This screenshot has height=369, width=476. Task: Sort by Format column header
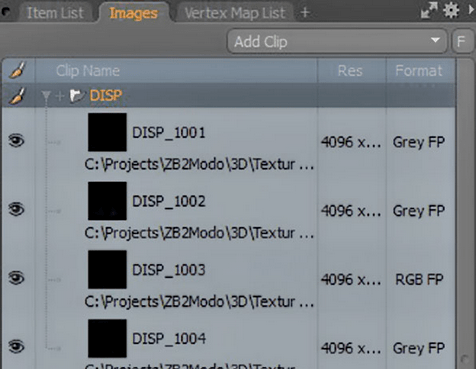[419, 71]
